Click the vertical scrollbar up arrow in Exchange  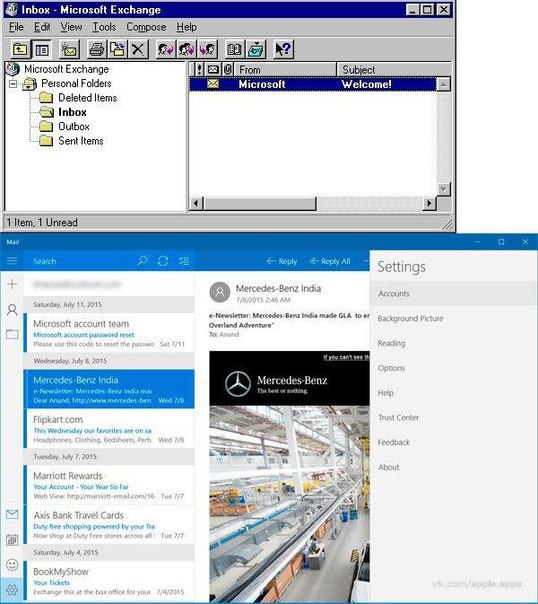coord(444,84)
